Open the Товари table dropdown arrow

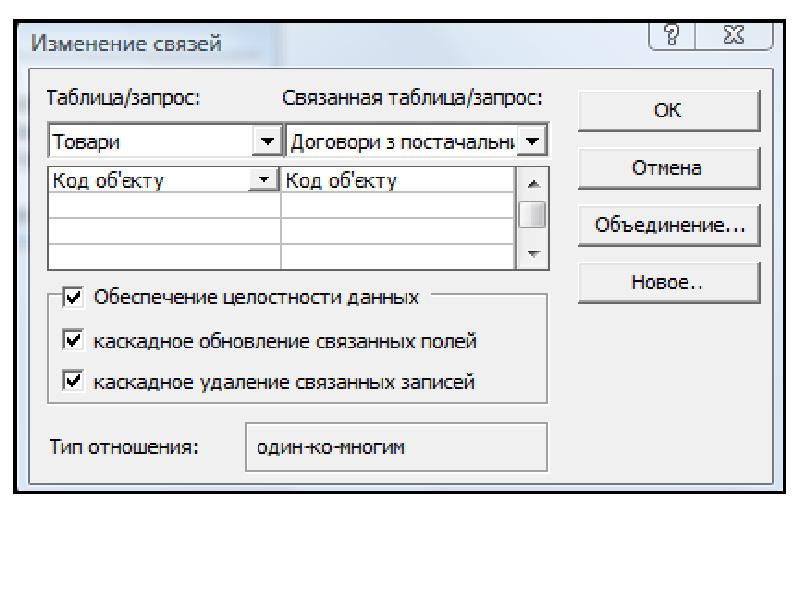266,142
